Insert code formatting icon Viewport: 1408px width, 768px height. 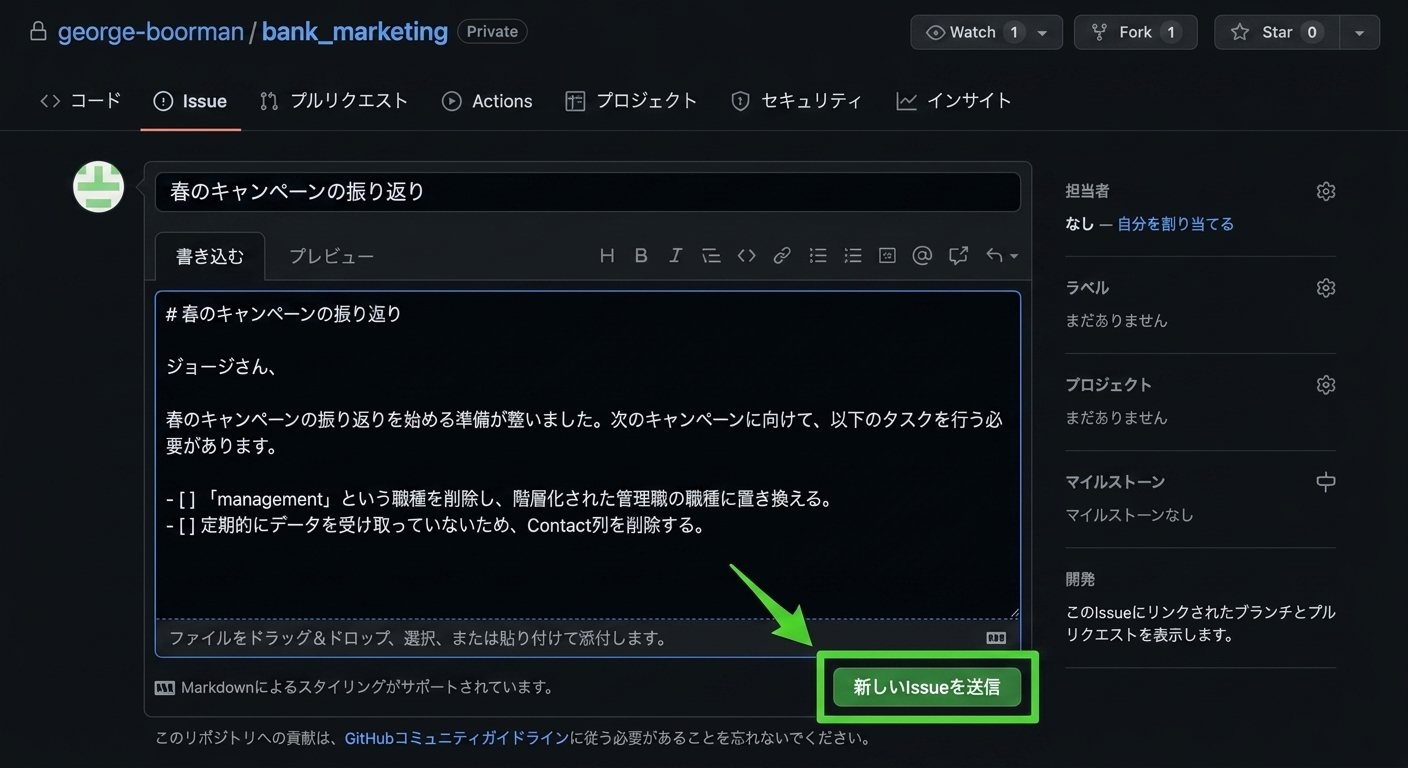tap(746, 256)
